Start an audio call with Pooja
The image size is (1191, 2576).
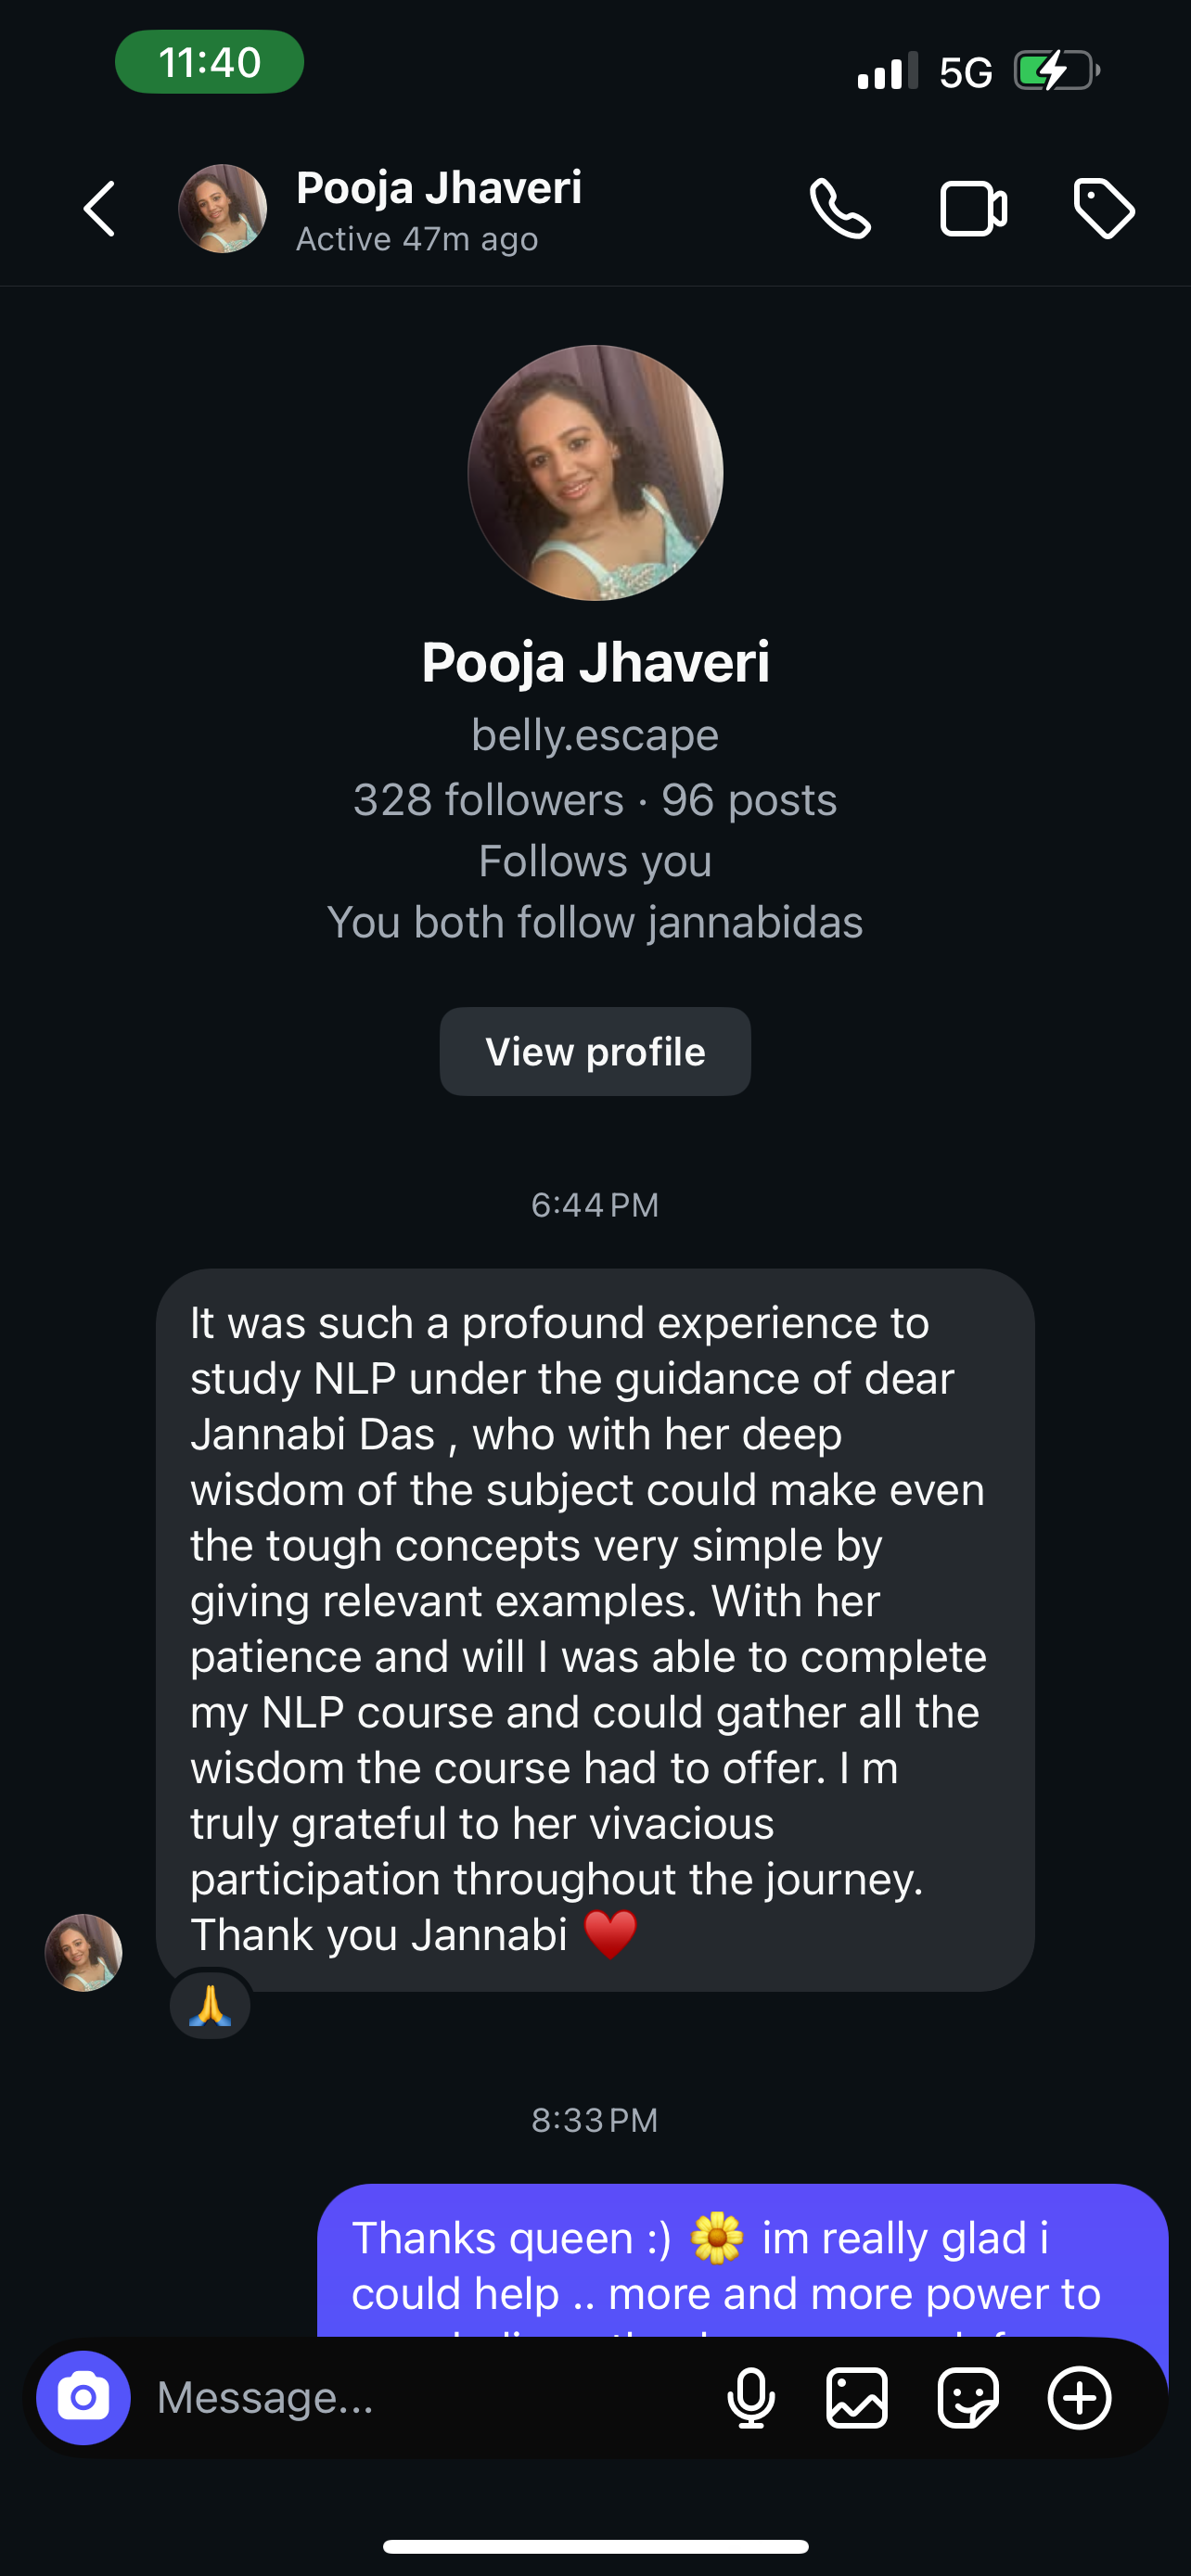[840, 209]
